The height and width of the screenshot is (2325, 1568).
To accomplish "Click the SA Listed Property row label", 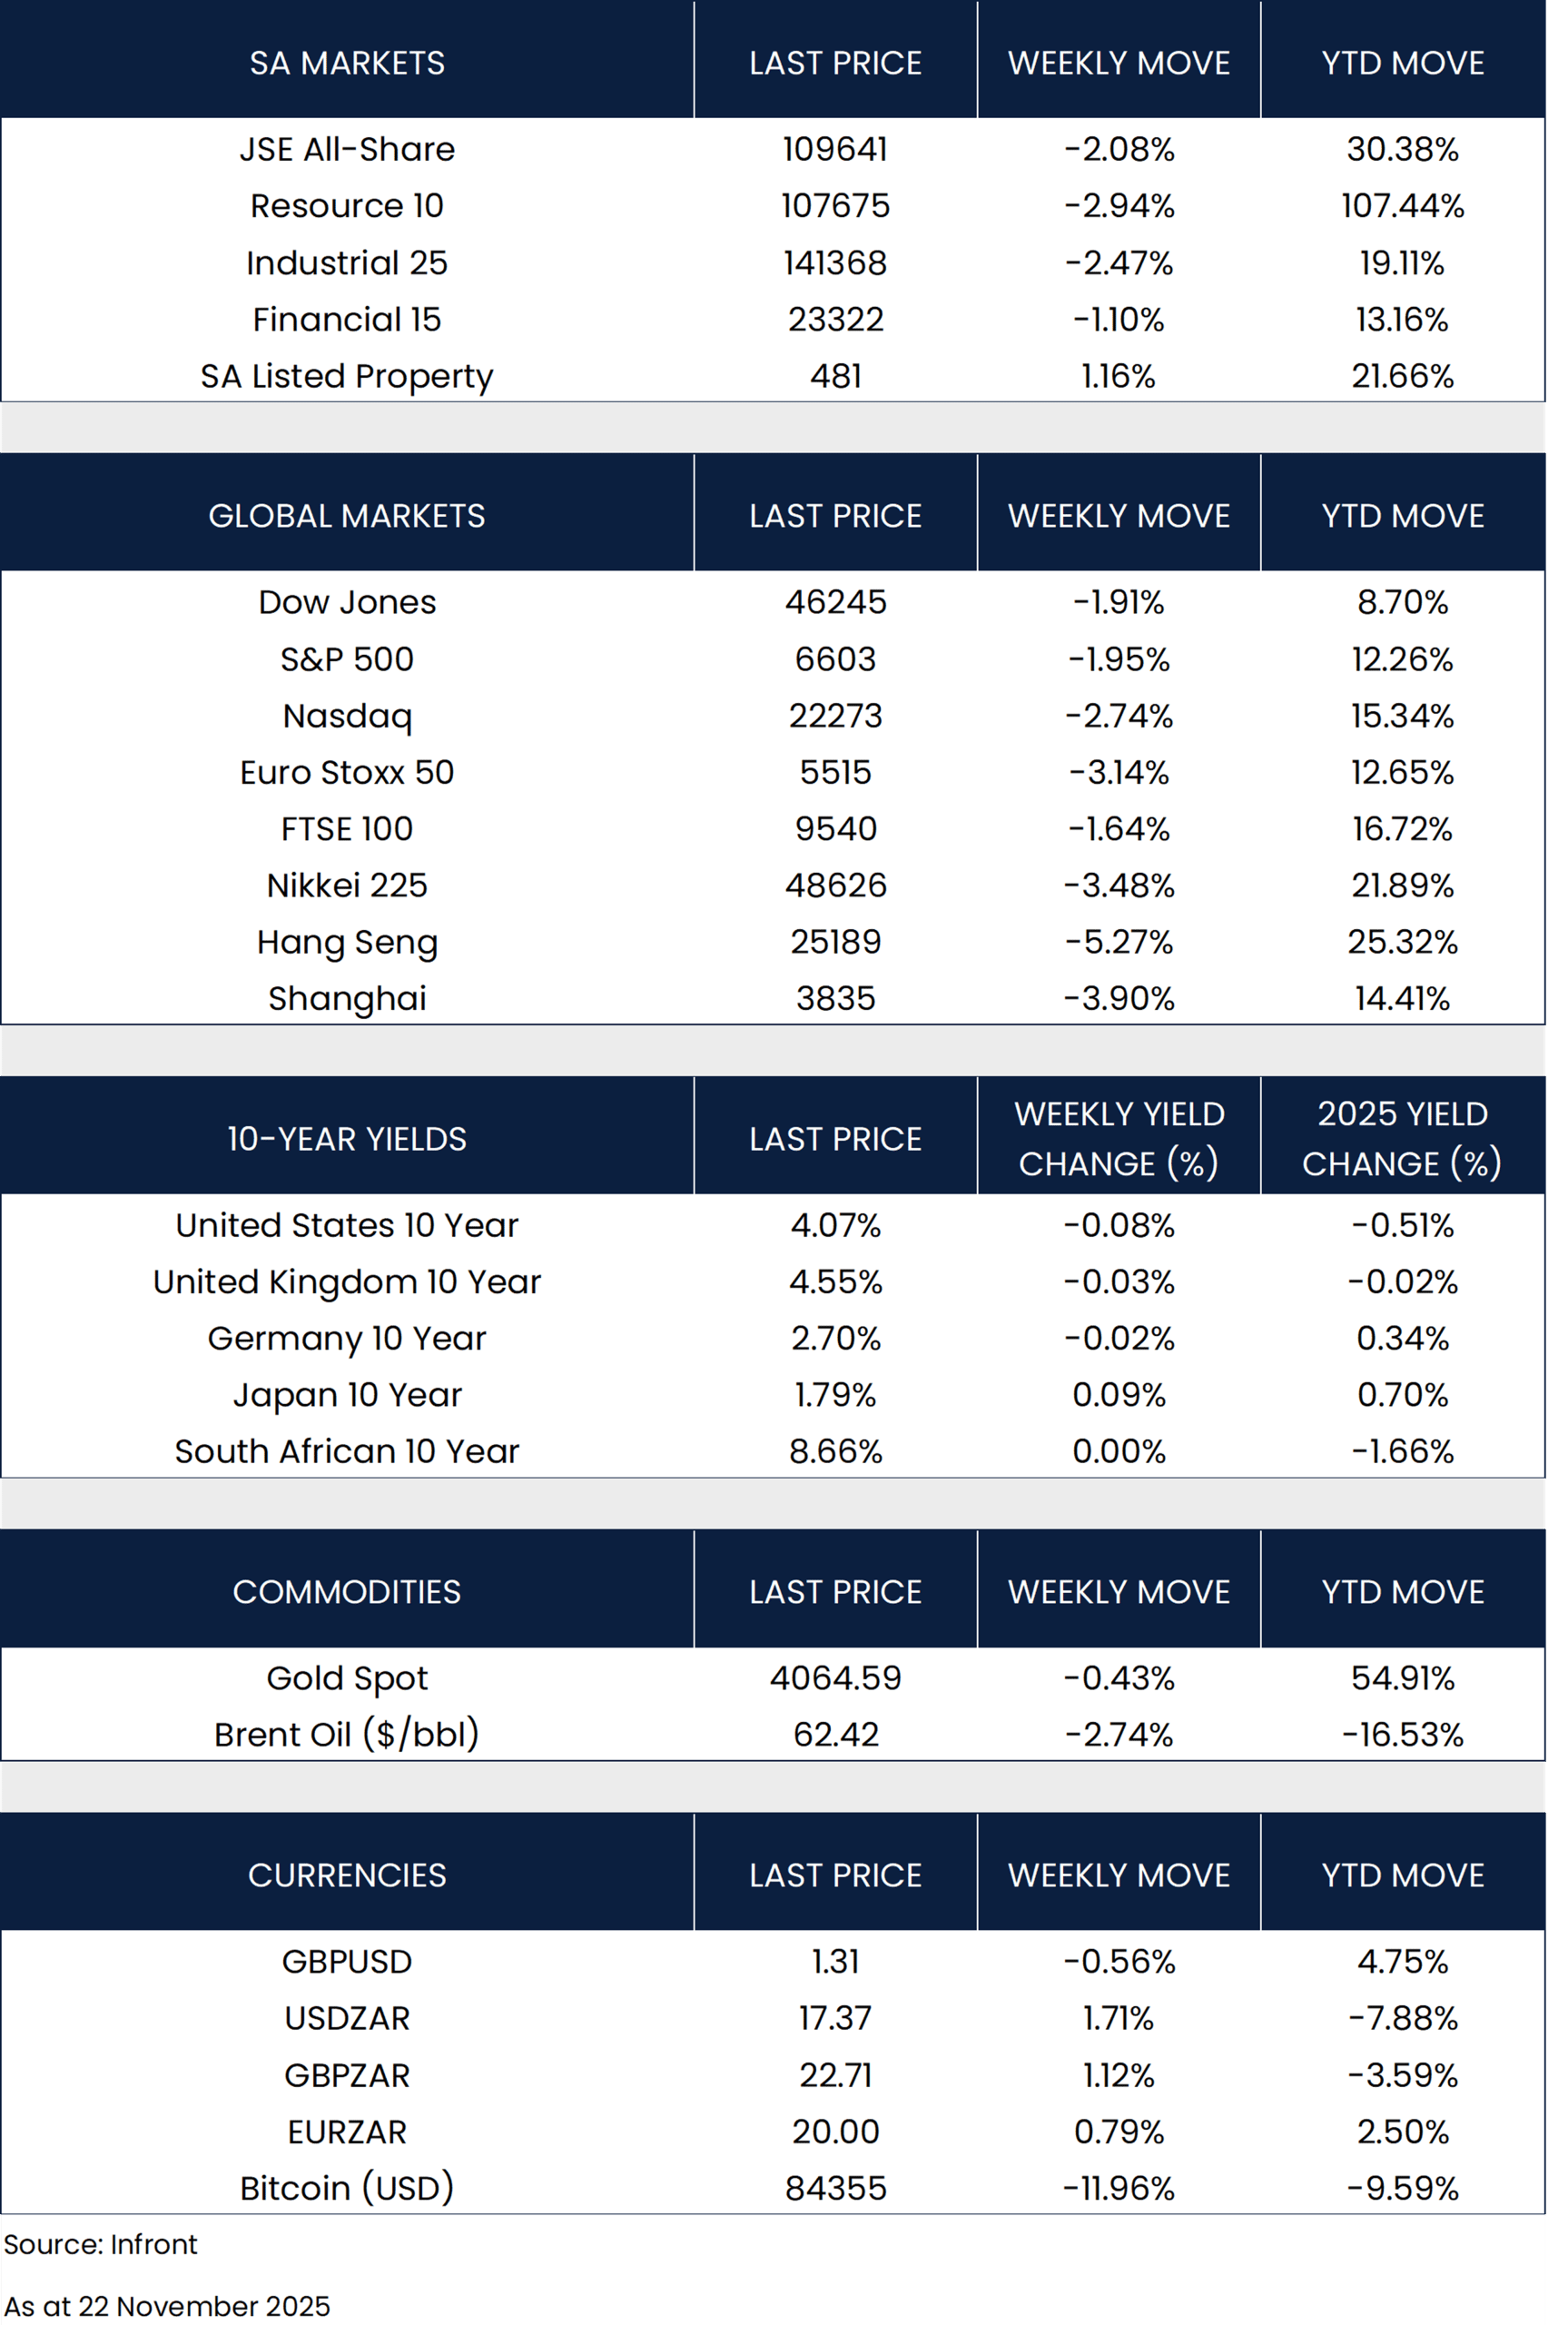I will (x=347, y=376).
